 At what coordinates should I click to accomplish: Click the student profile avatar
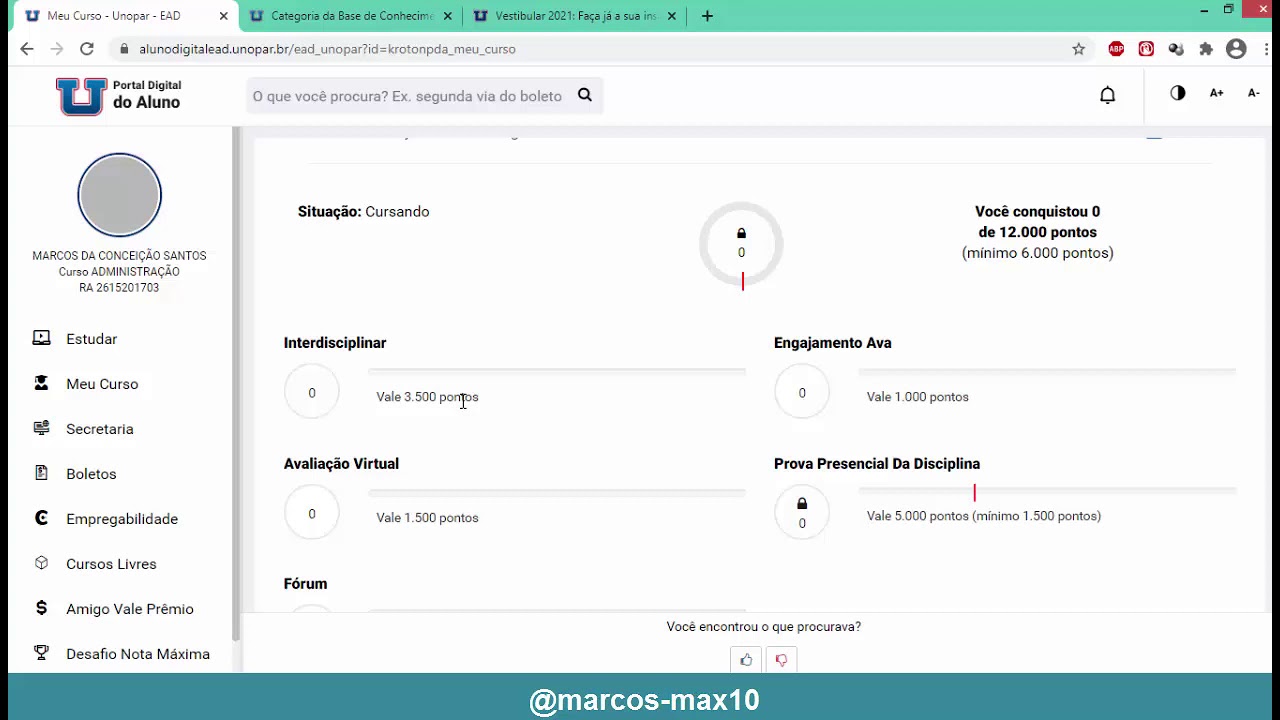[119, 195]
